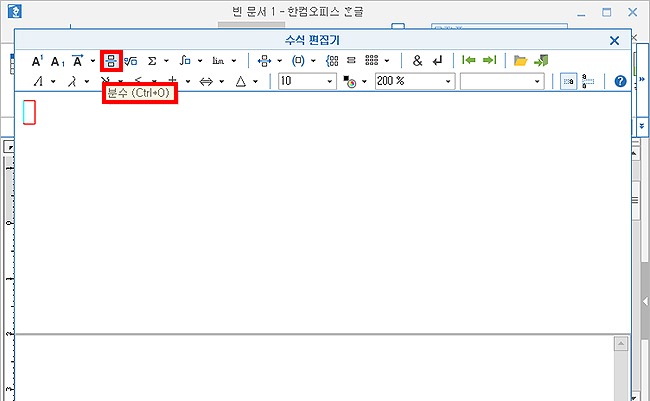650x401 pixels.
Task: Click the matrix grid icon
Action: (371, 61)
